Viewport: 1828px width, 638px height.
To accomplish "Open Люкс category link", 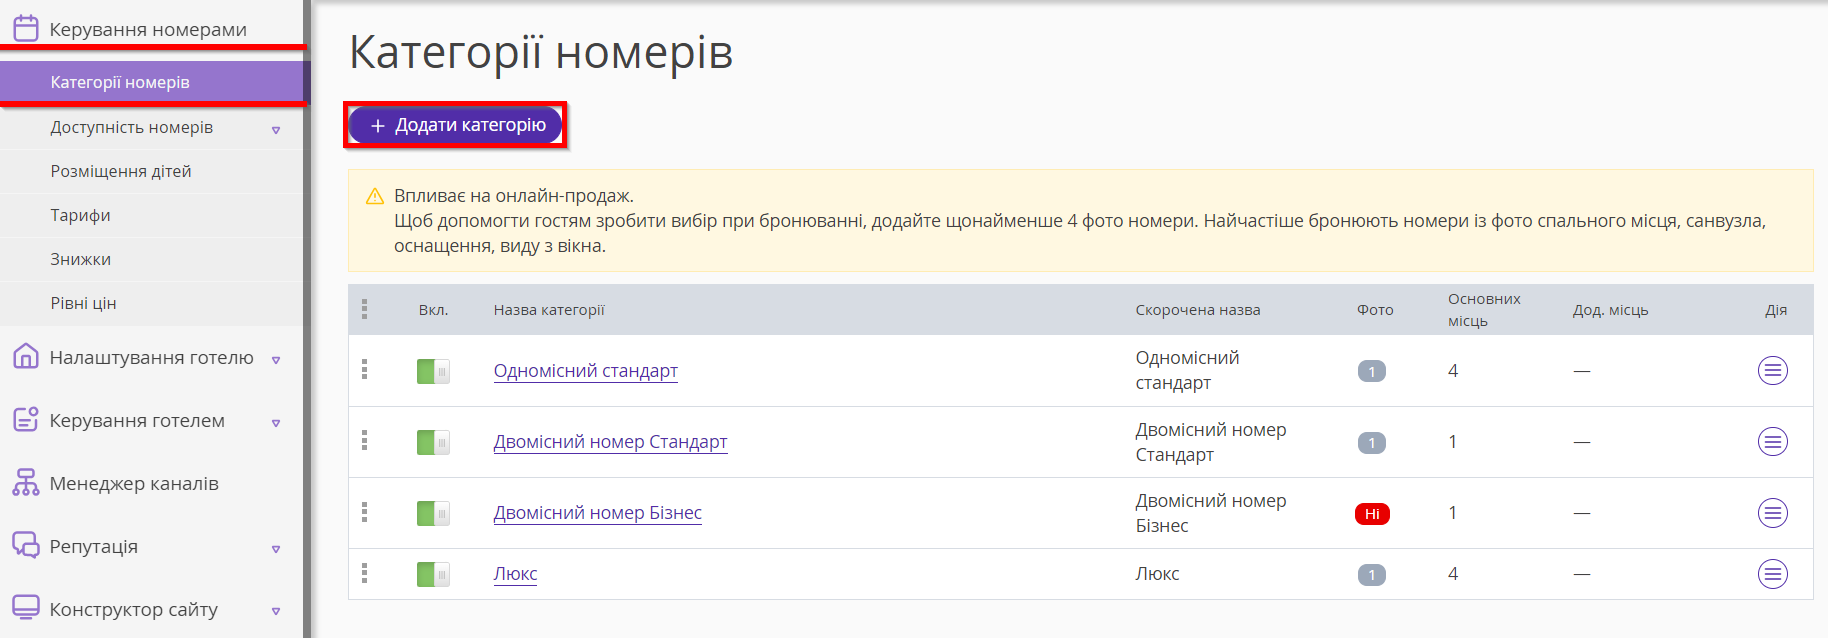I will [x=515, y=574].
